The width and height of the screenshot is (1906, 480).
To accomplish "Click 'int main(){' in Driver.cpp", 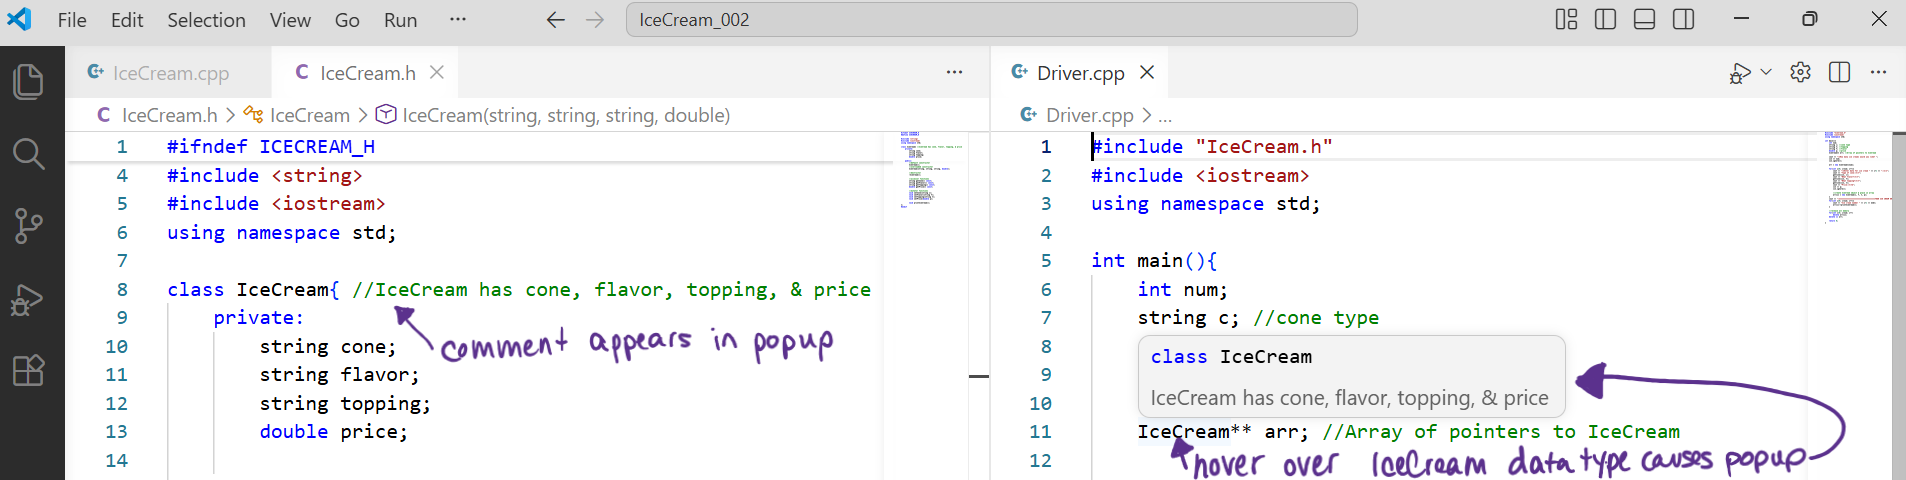I will (x=1154, y=261).
